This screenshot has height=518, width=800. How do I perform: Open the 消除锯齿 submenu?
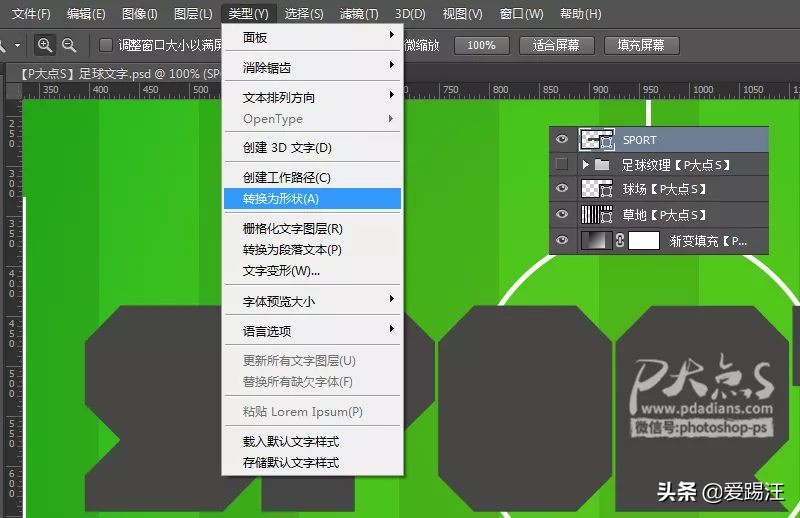[x=312, y=67]
